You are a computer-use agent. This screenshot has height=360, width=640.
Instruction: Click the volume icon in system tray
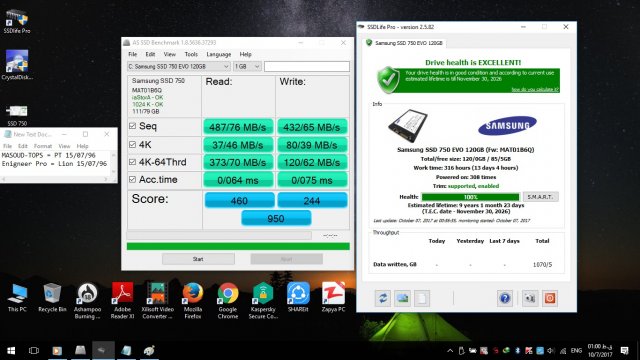551,351
